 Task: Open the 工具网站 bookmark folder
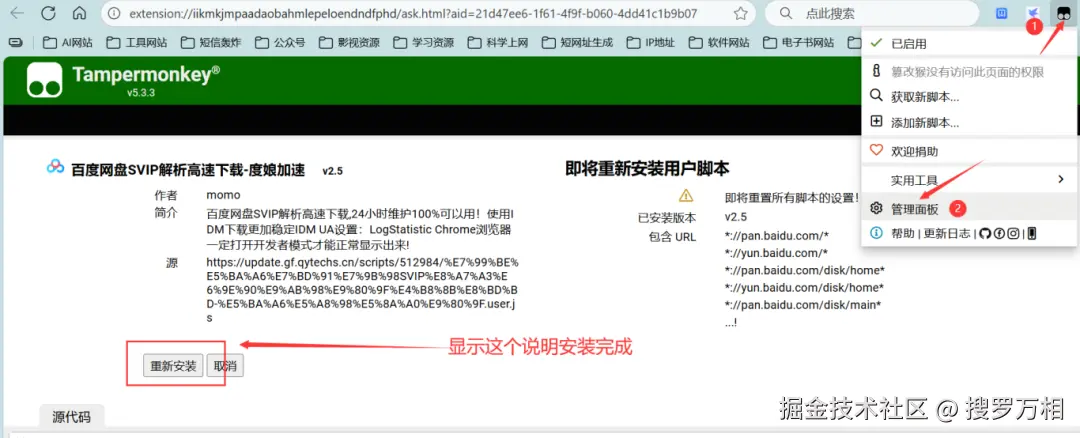point(136,42)
